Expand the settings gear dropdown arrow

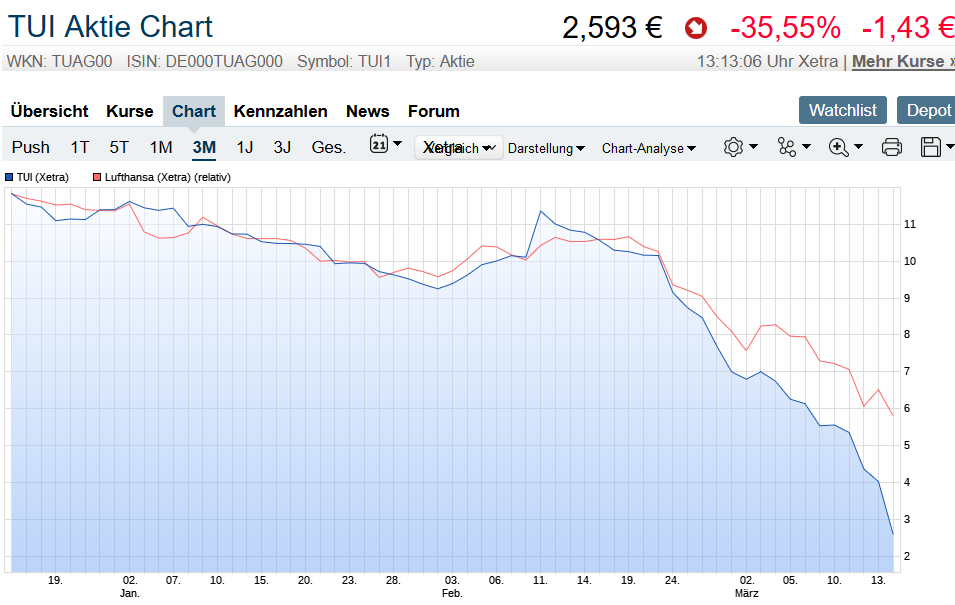coord(753,146)
